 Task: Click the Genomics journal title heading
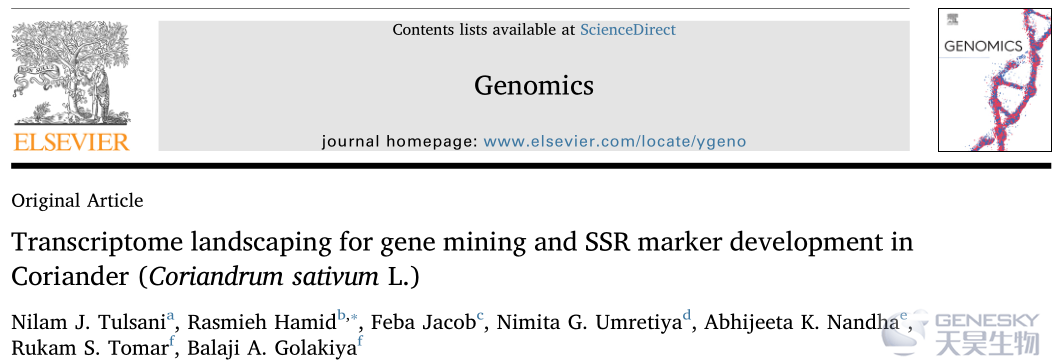pyautogui.click(x=534, y=85)
